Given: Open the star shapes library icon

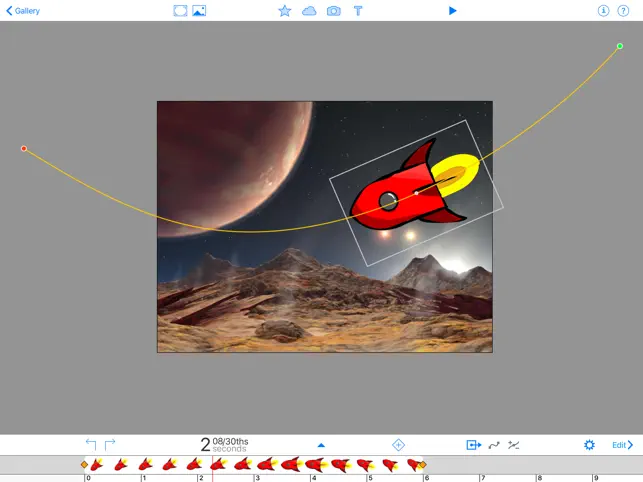Looking at the screenshot, I should [285, 11].
